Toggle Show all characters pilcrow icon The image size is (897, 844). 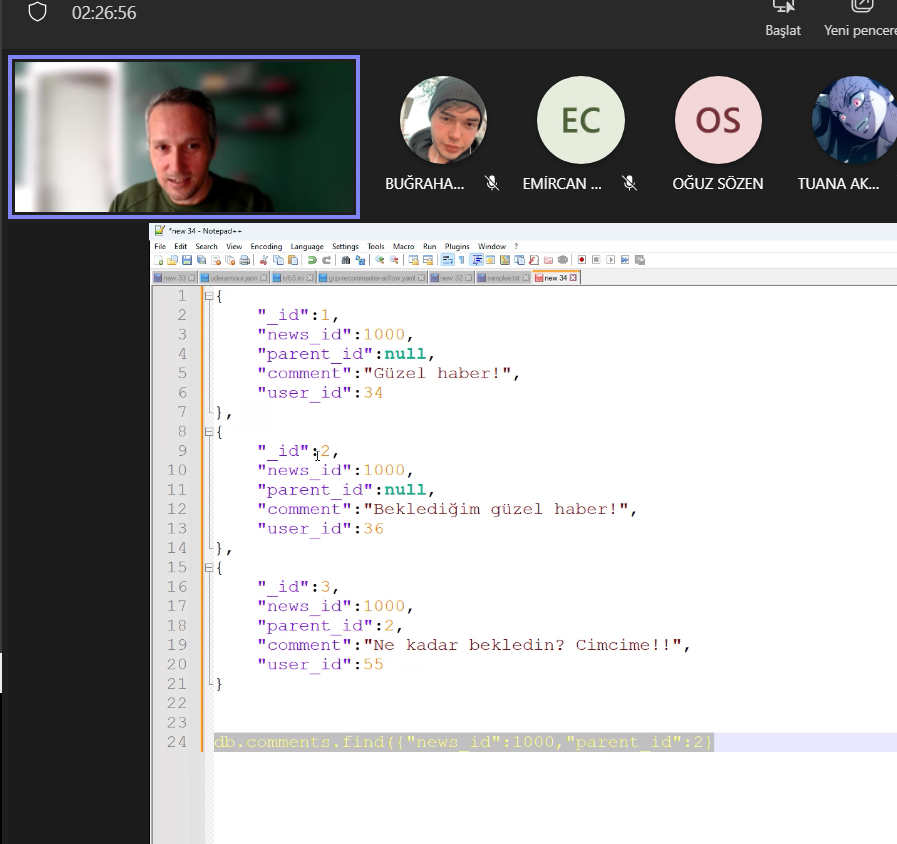click(462, 260)
